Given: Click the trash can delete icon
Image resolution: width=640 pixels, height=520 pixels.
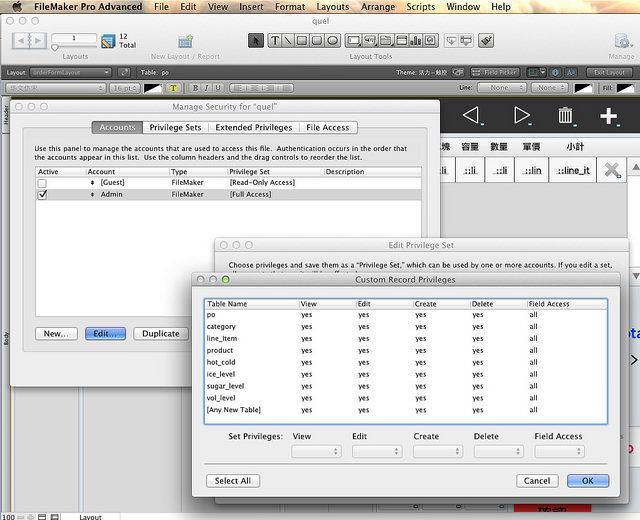Looking at the screenshot, I should click(566, 116).
